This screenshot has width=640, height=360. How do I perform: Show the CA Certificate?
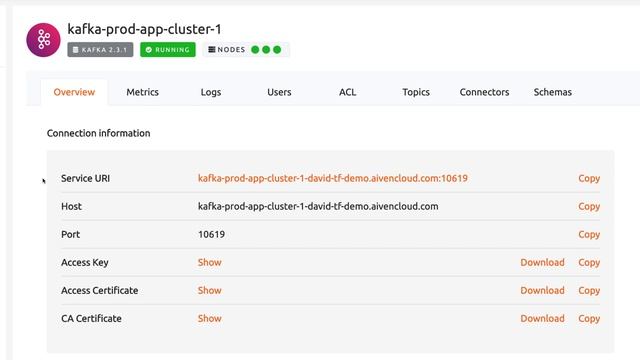210,318
